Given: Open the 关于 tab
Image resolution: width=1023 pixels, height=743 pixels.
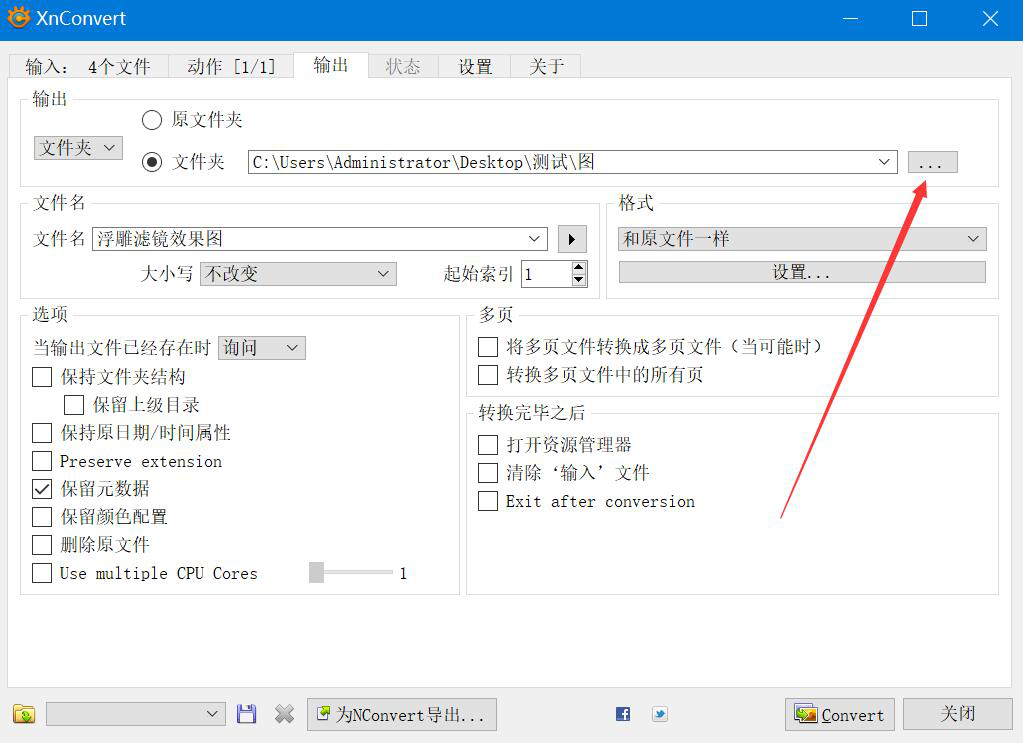Looking at the screenshot, I should tap(546, 67).
